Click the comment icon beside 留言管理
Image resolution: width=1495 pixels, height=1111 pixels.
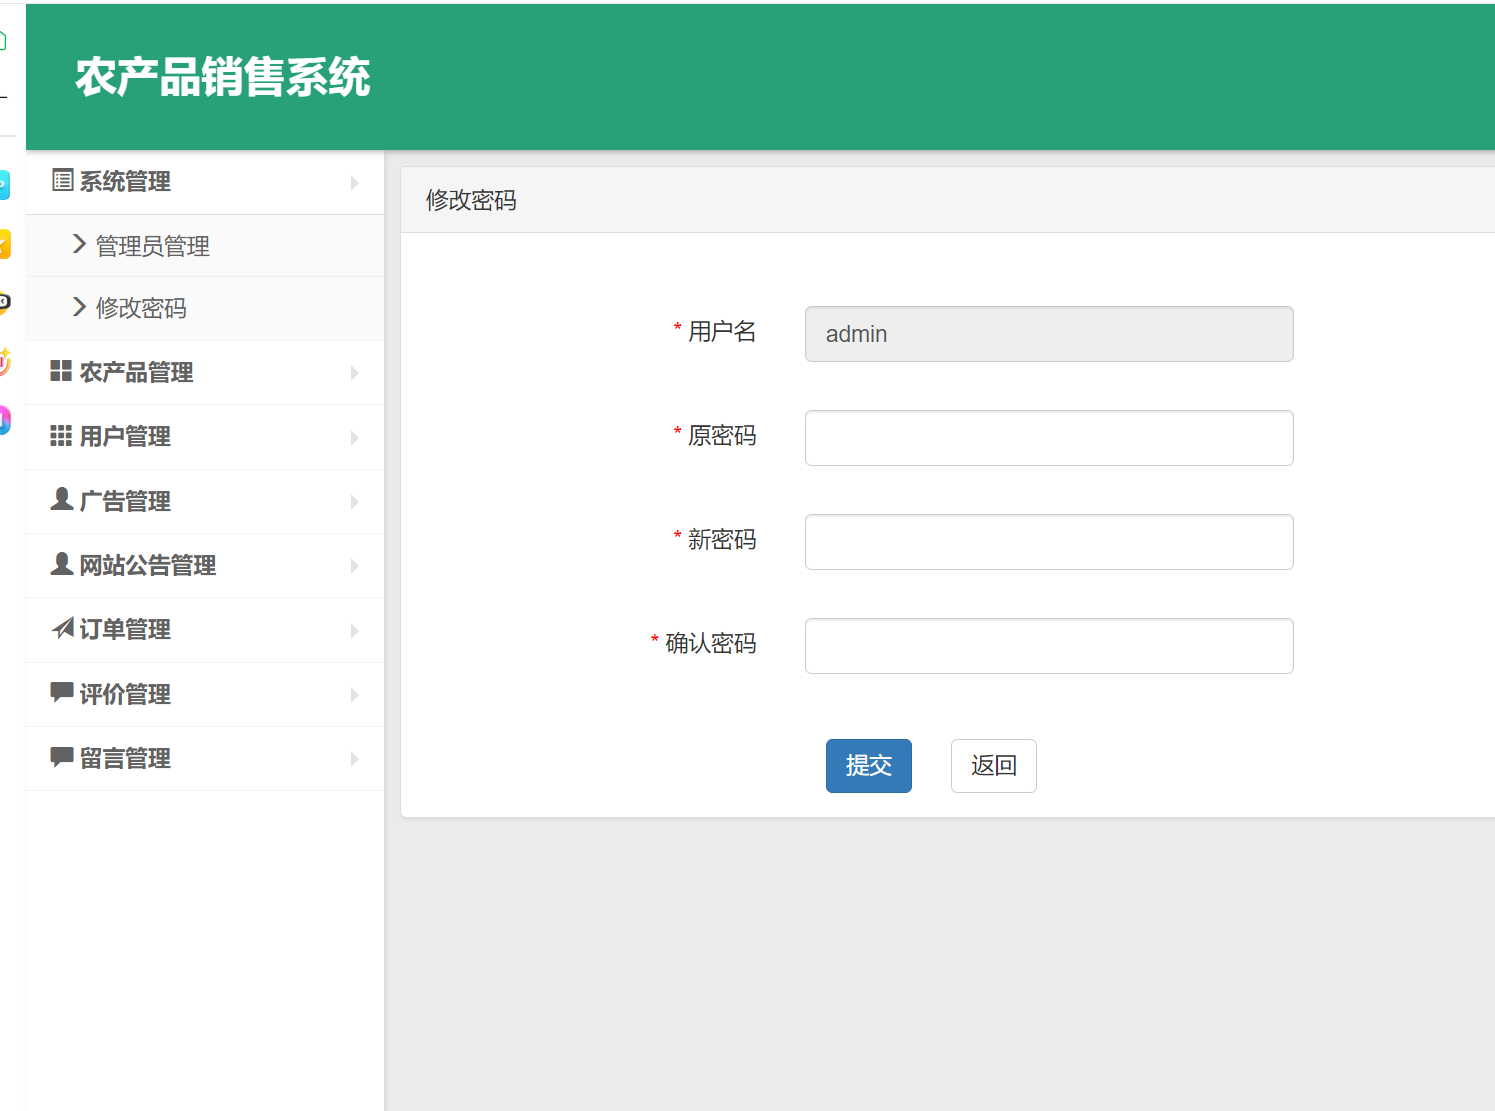point(61,757)
